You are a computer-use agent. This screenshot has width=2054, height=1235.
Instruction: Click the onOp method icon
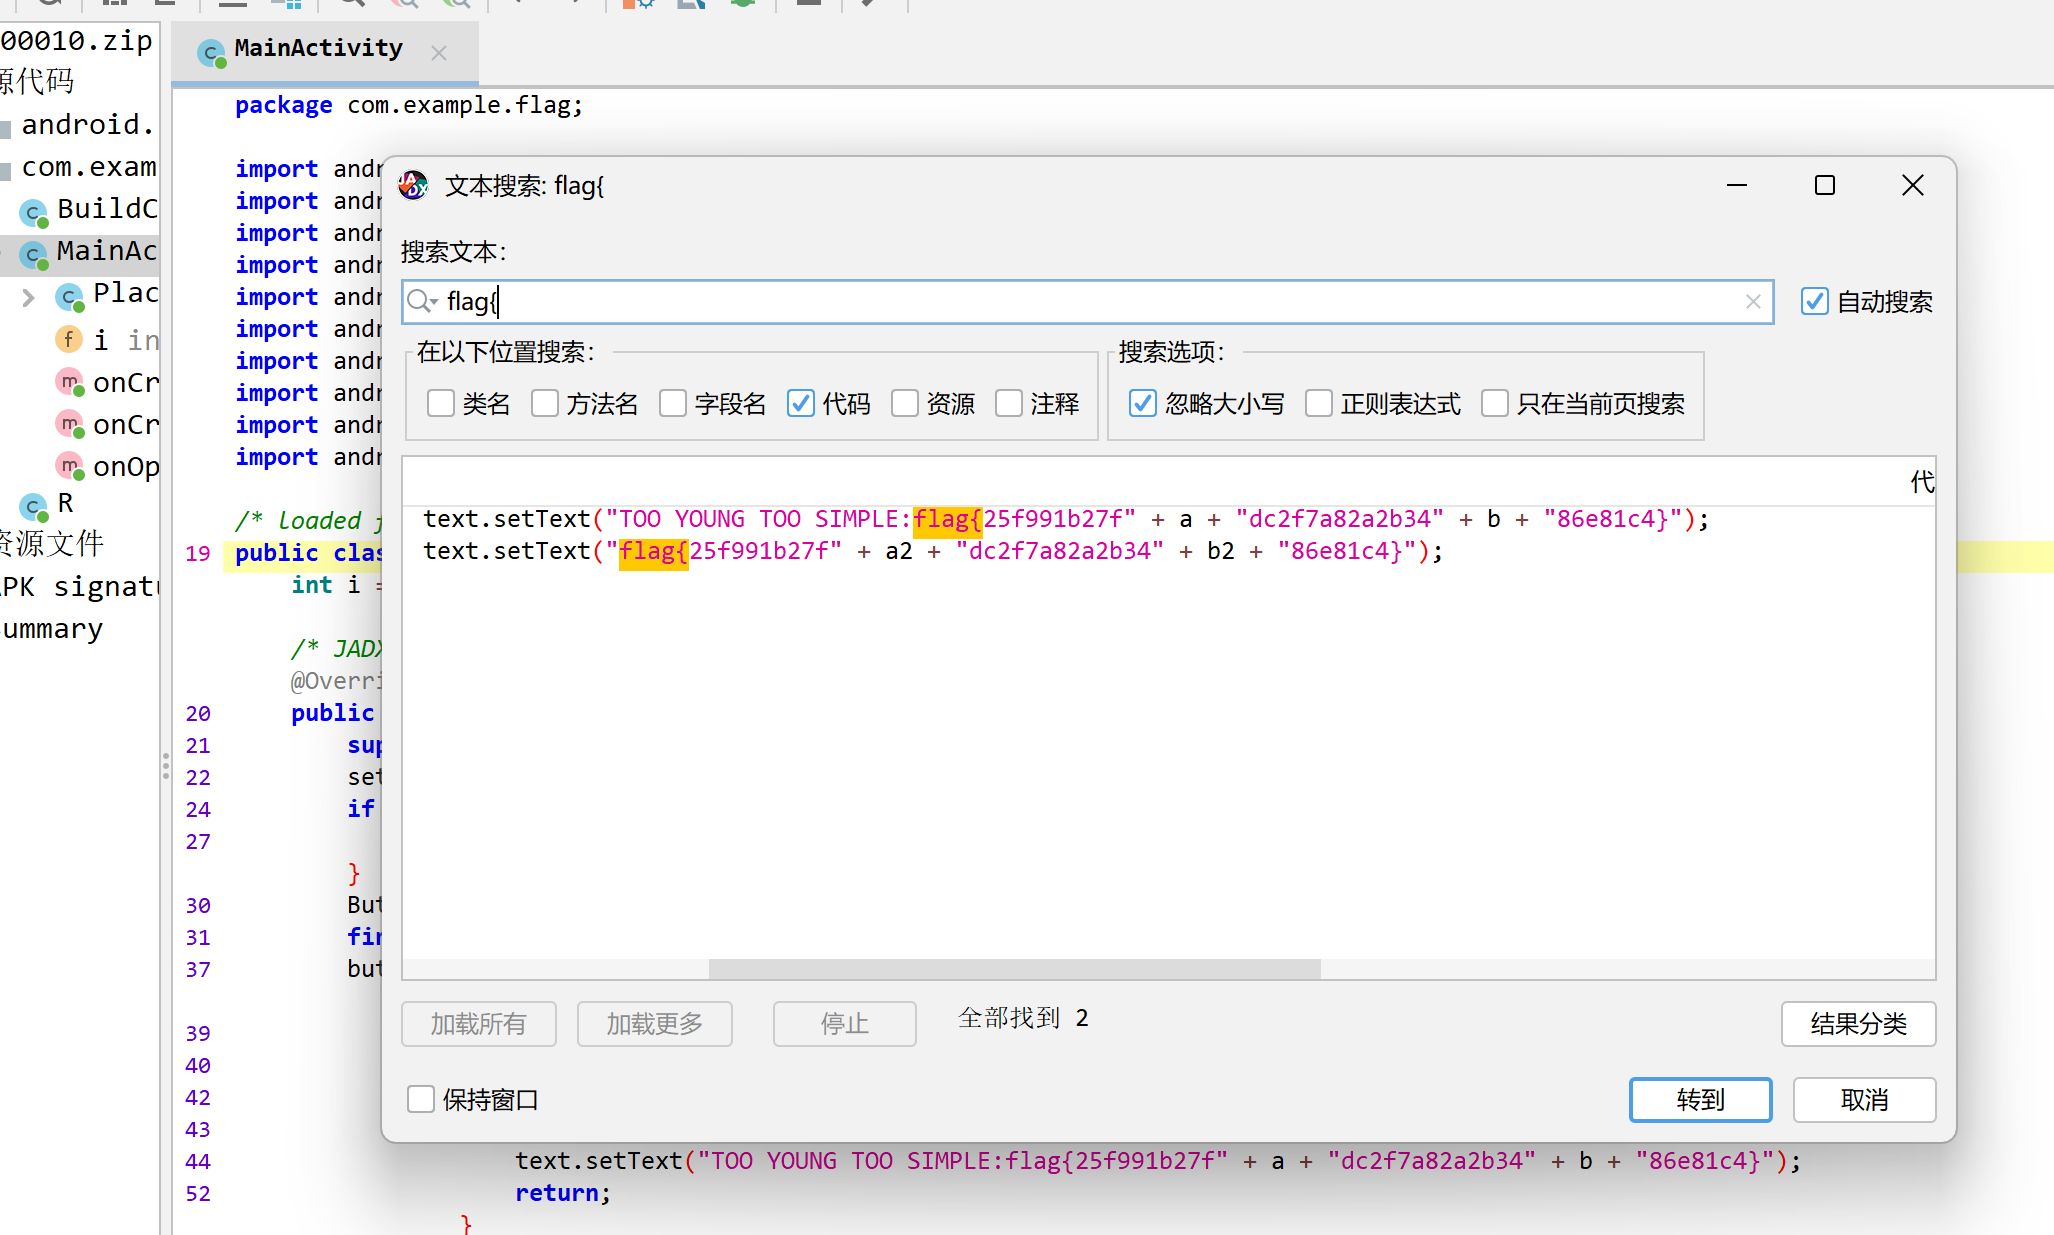pyautogui.click(x=69, y=466)
